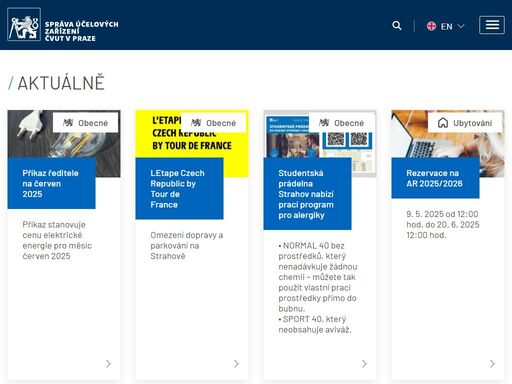Expand the EN language dropdown chevron
This screenshot has width=512, height=384.
pyautogui.click(x=461, y=26)
